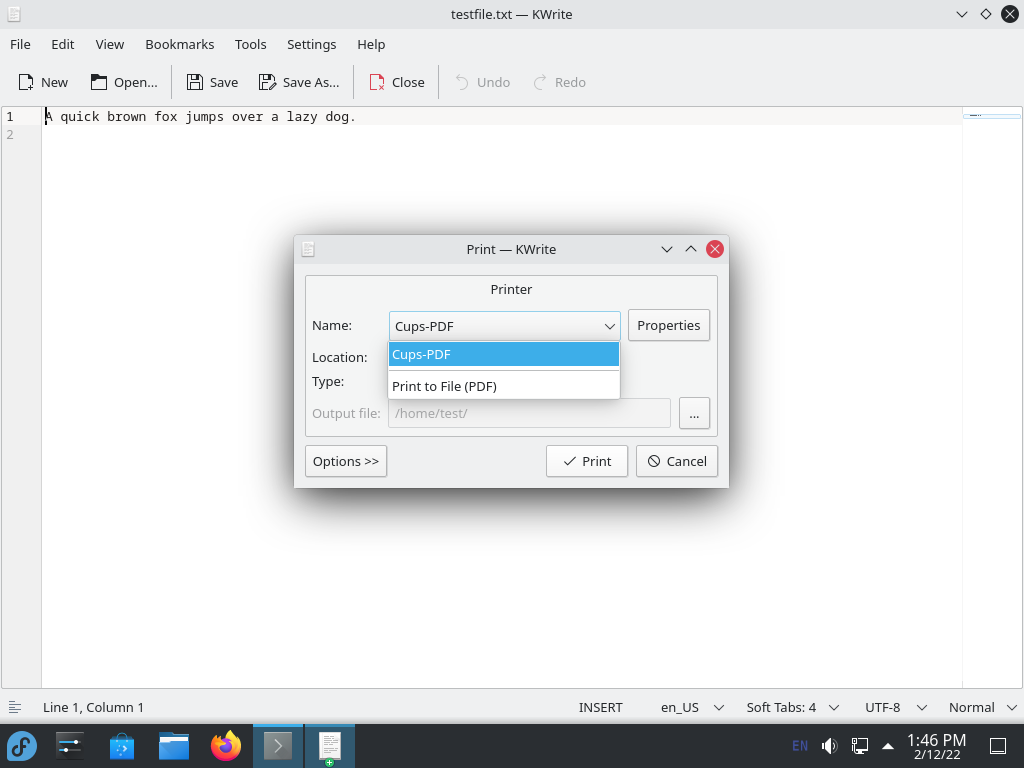Click the KWrite document icon in title bar
The height and width of the screenshot is (768, 1024).
pos(14,14)
